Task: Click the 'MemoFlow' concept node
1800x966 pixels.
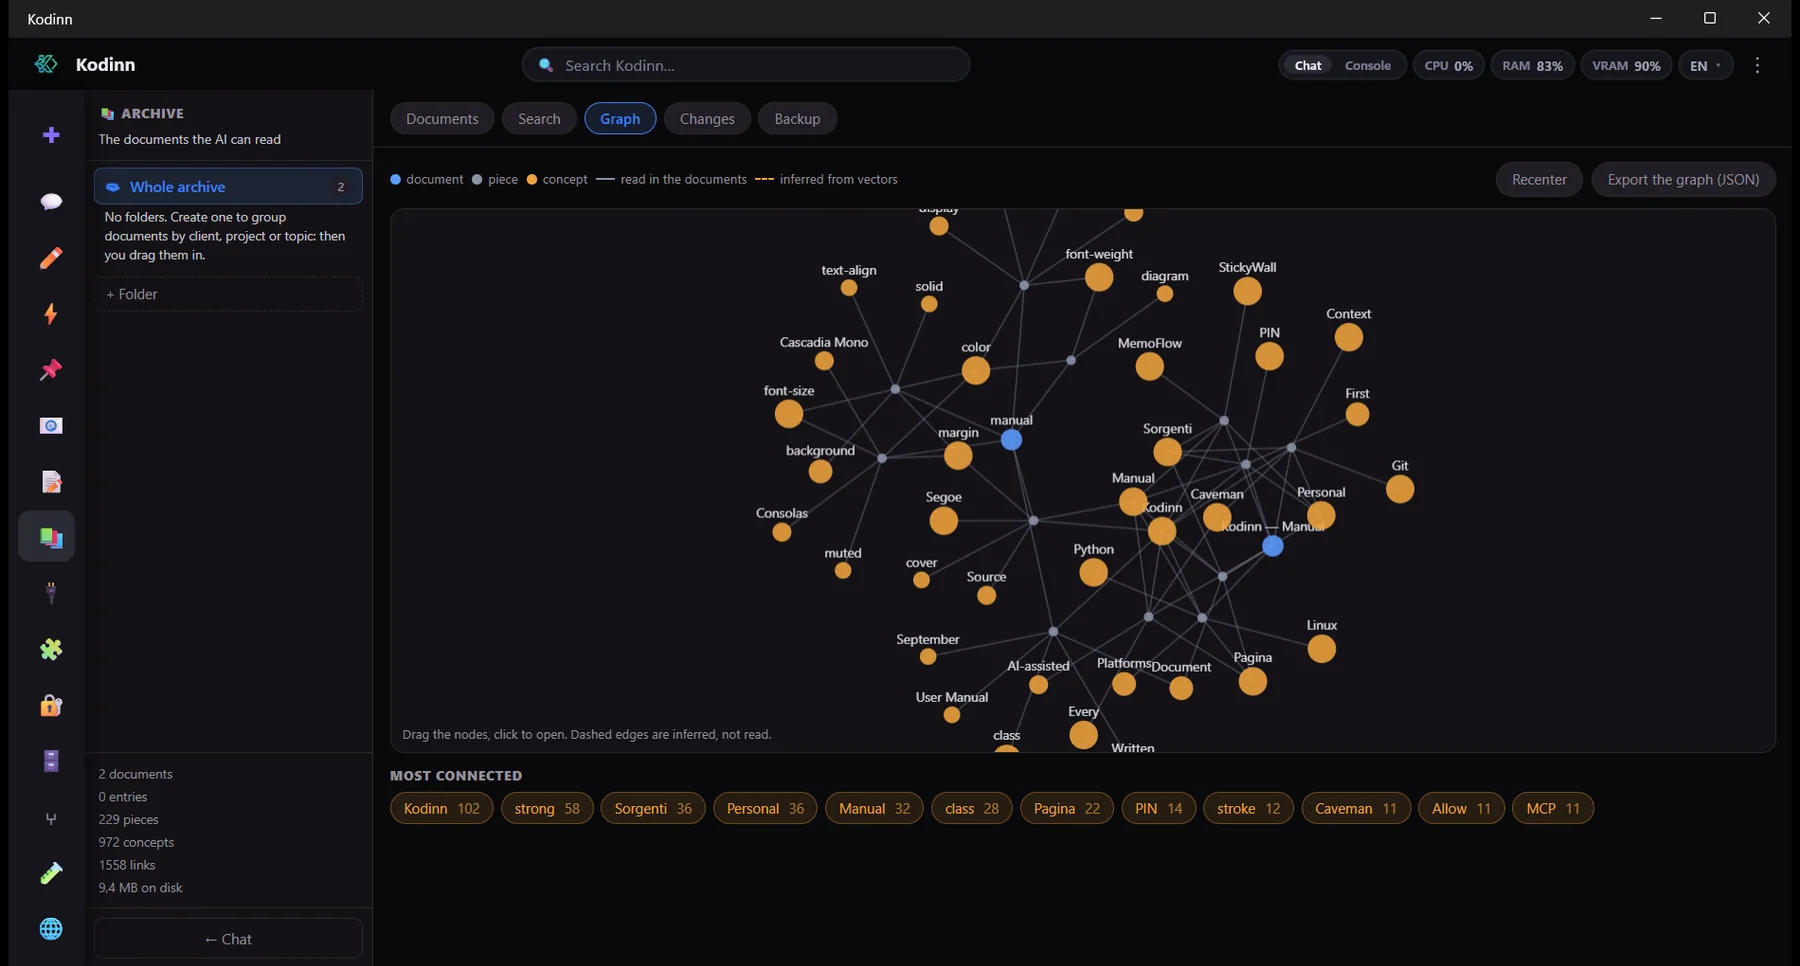Action: pyautogui.click(x=1149, y=367)
